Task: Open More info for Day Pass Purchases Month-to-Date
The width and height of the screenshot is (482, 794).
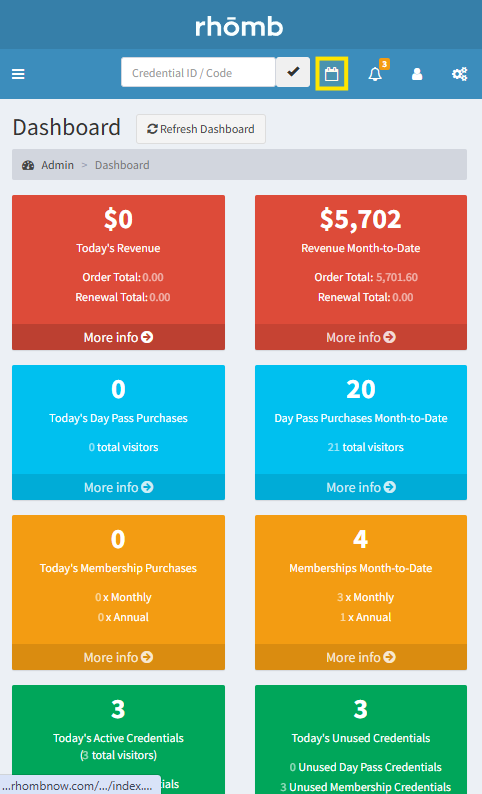Action: tap(361, 487)
